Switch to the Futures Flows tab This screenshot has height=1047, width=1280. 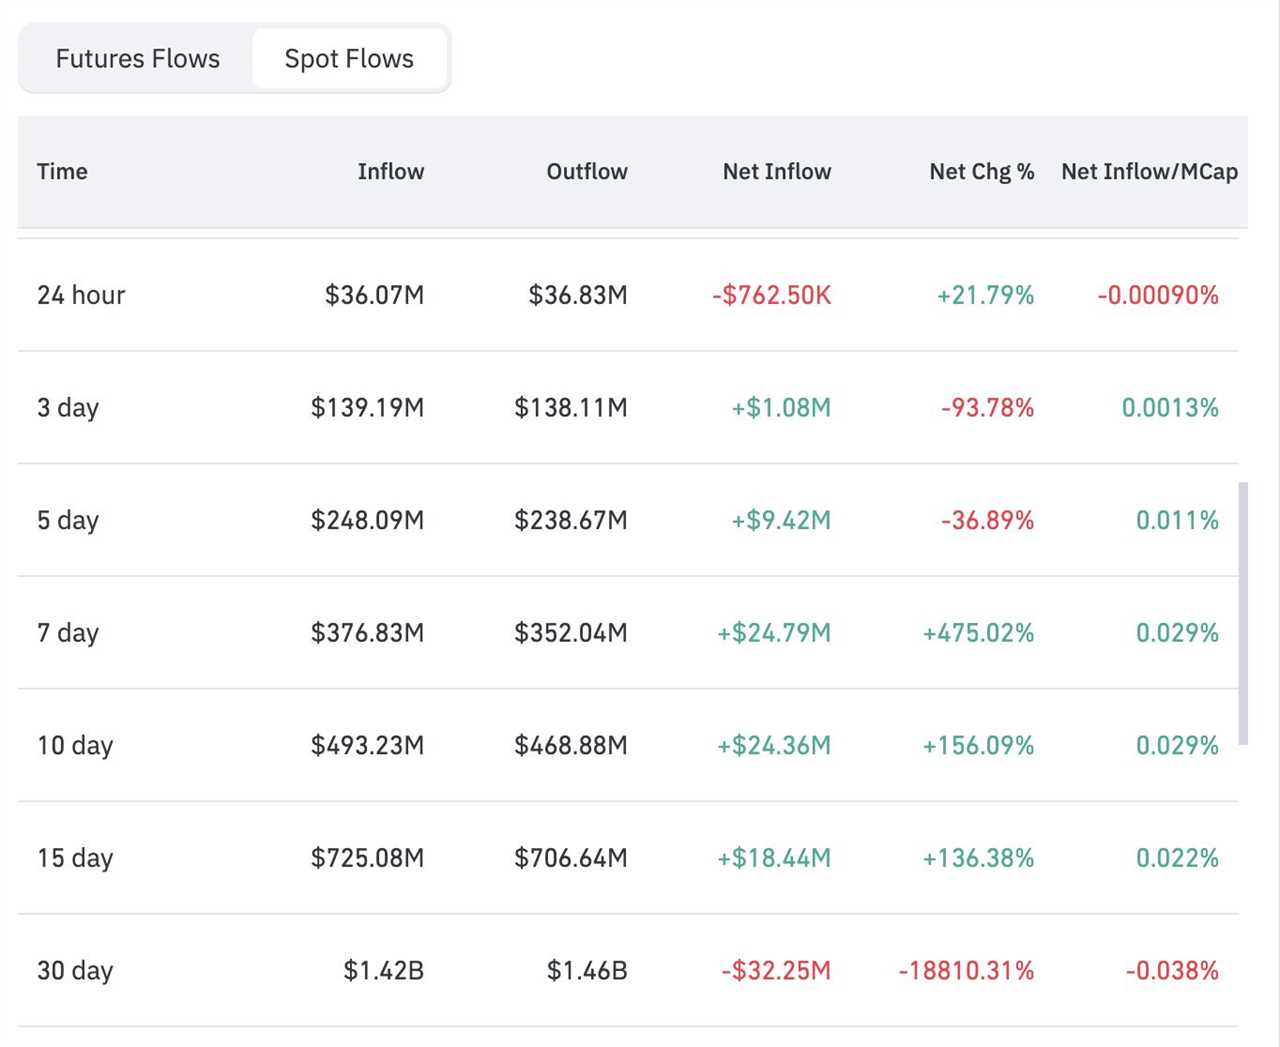pos(138,59)
